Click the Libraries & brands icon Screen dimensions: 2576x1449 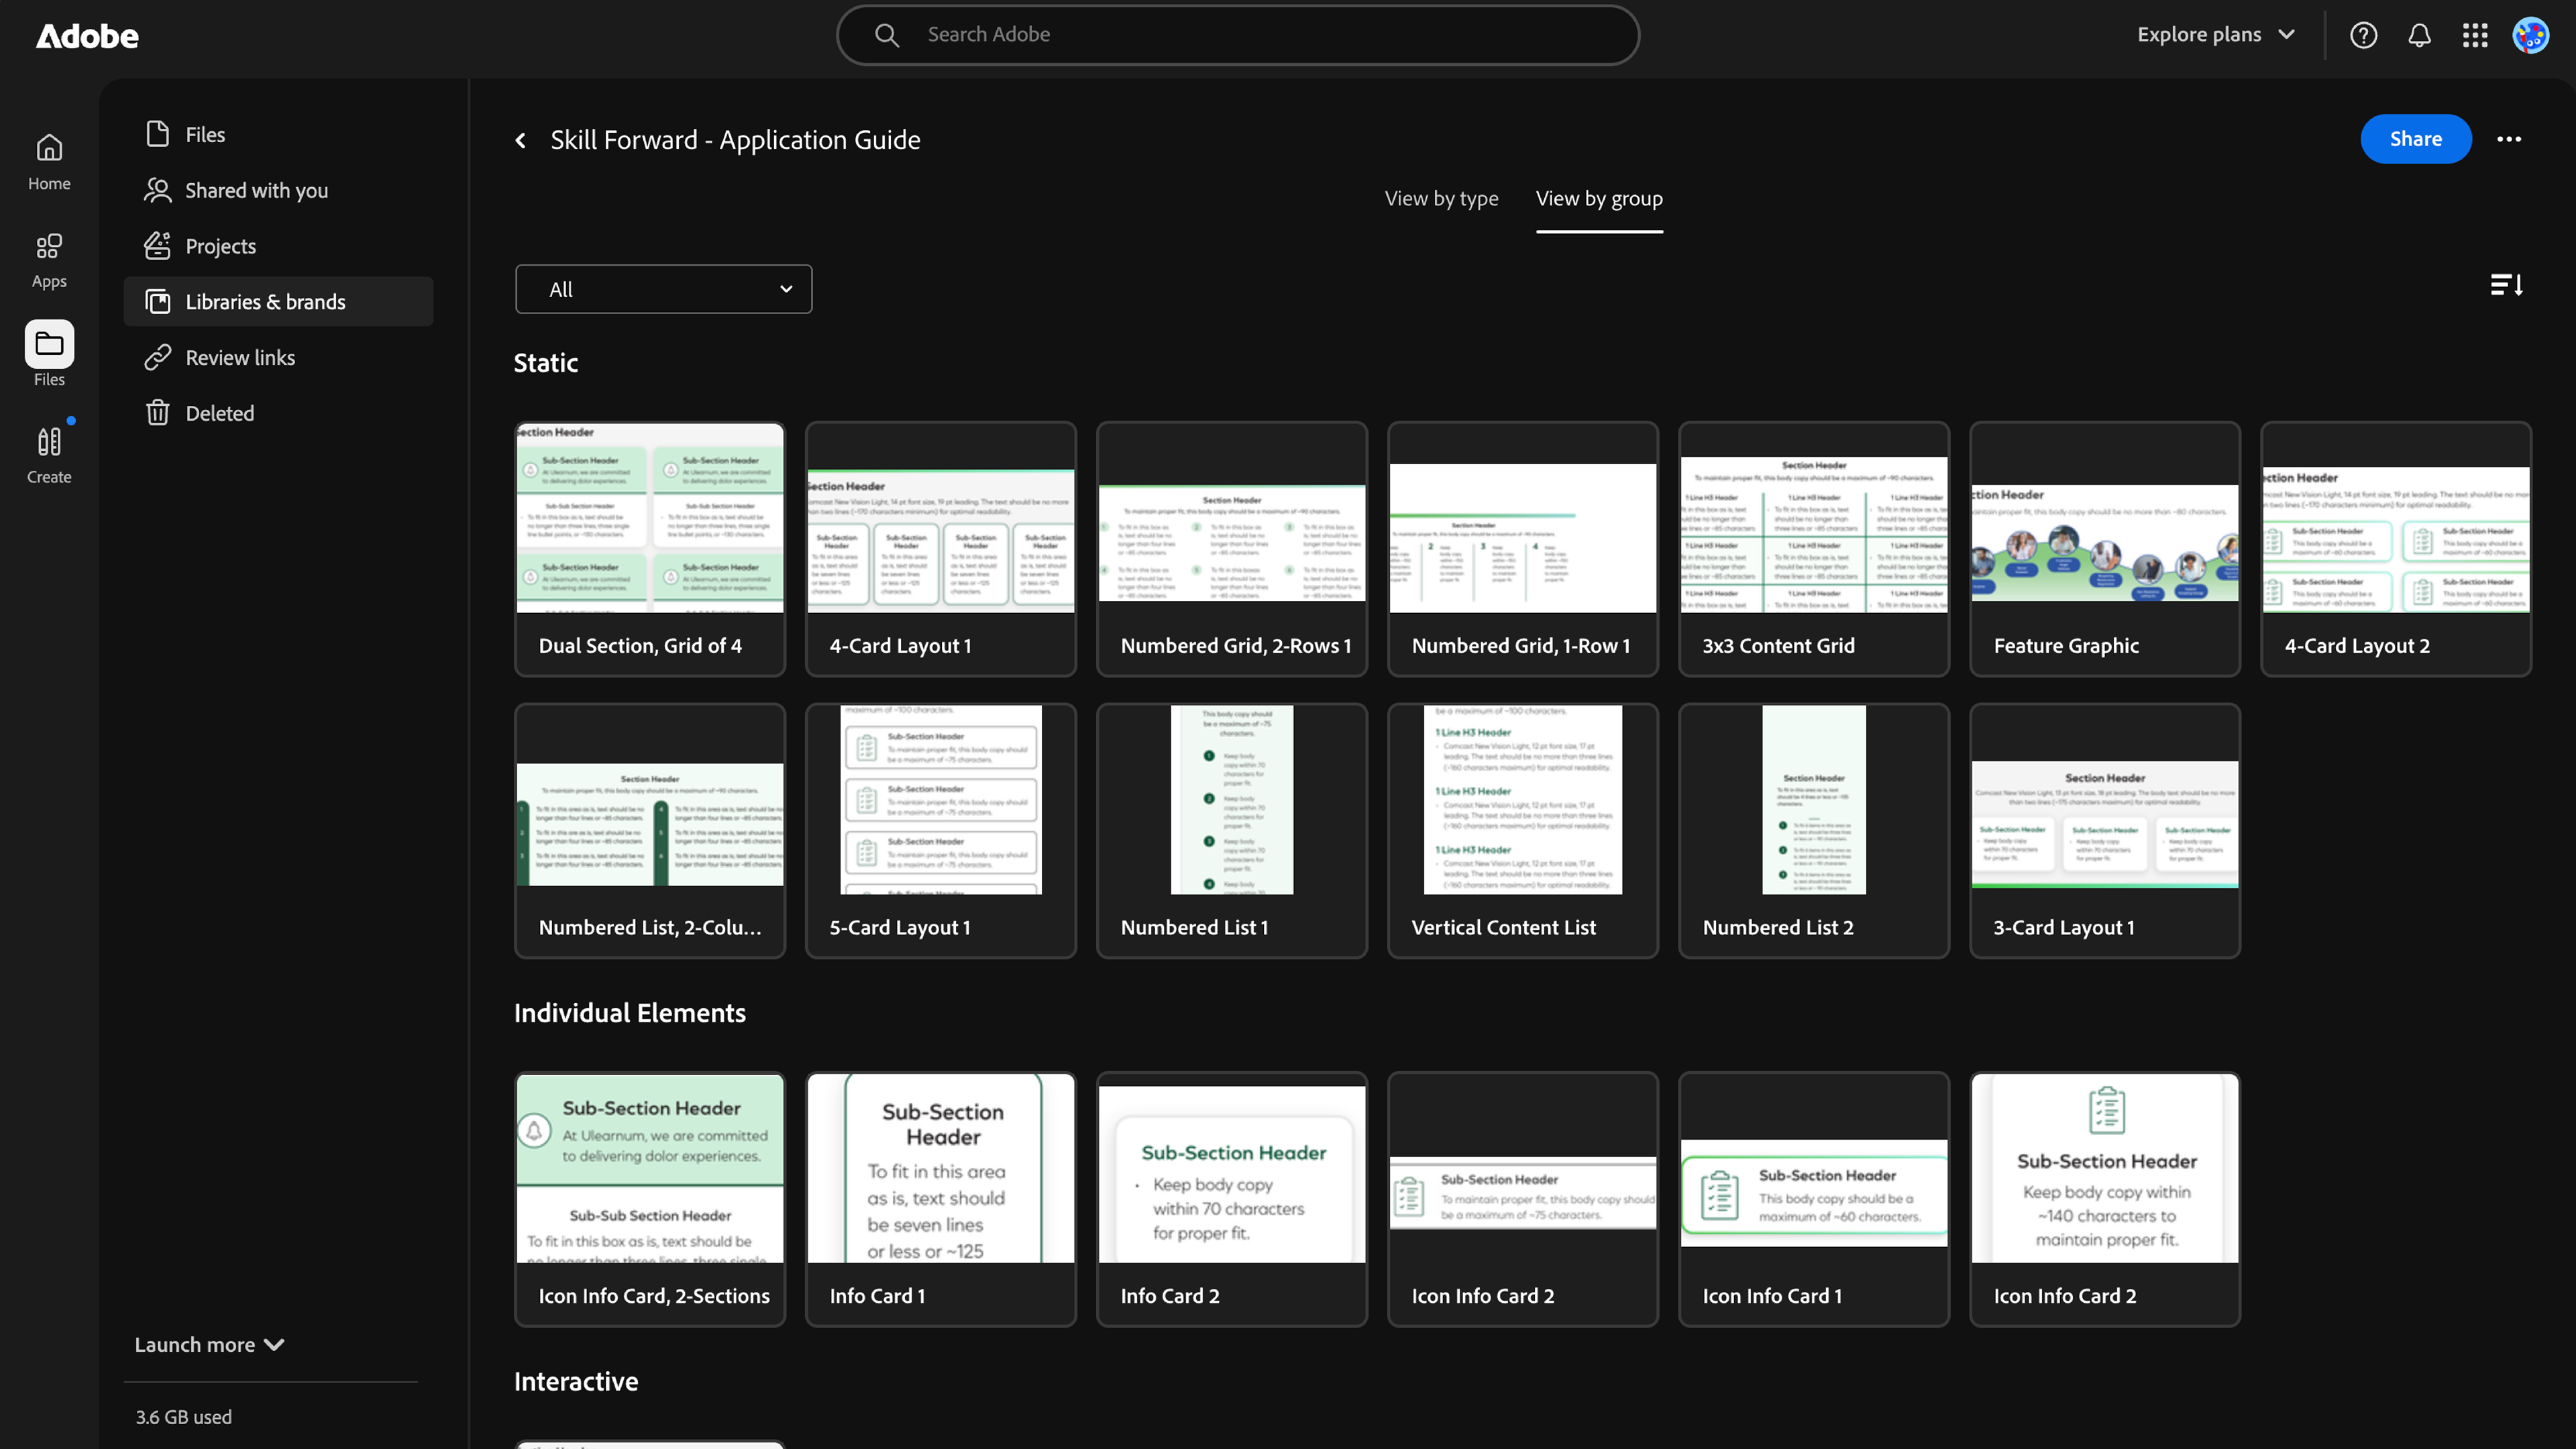(x=157, y=301)
